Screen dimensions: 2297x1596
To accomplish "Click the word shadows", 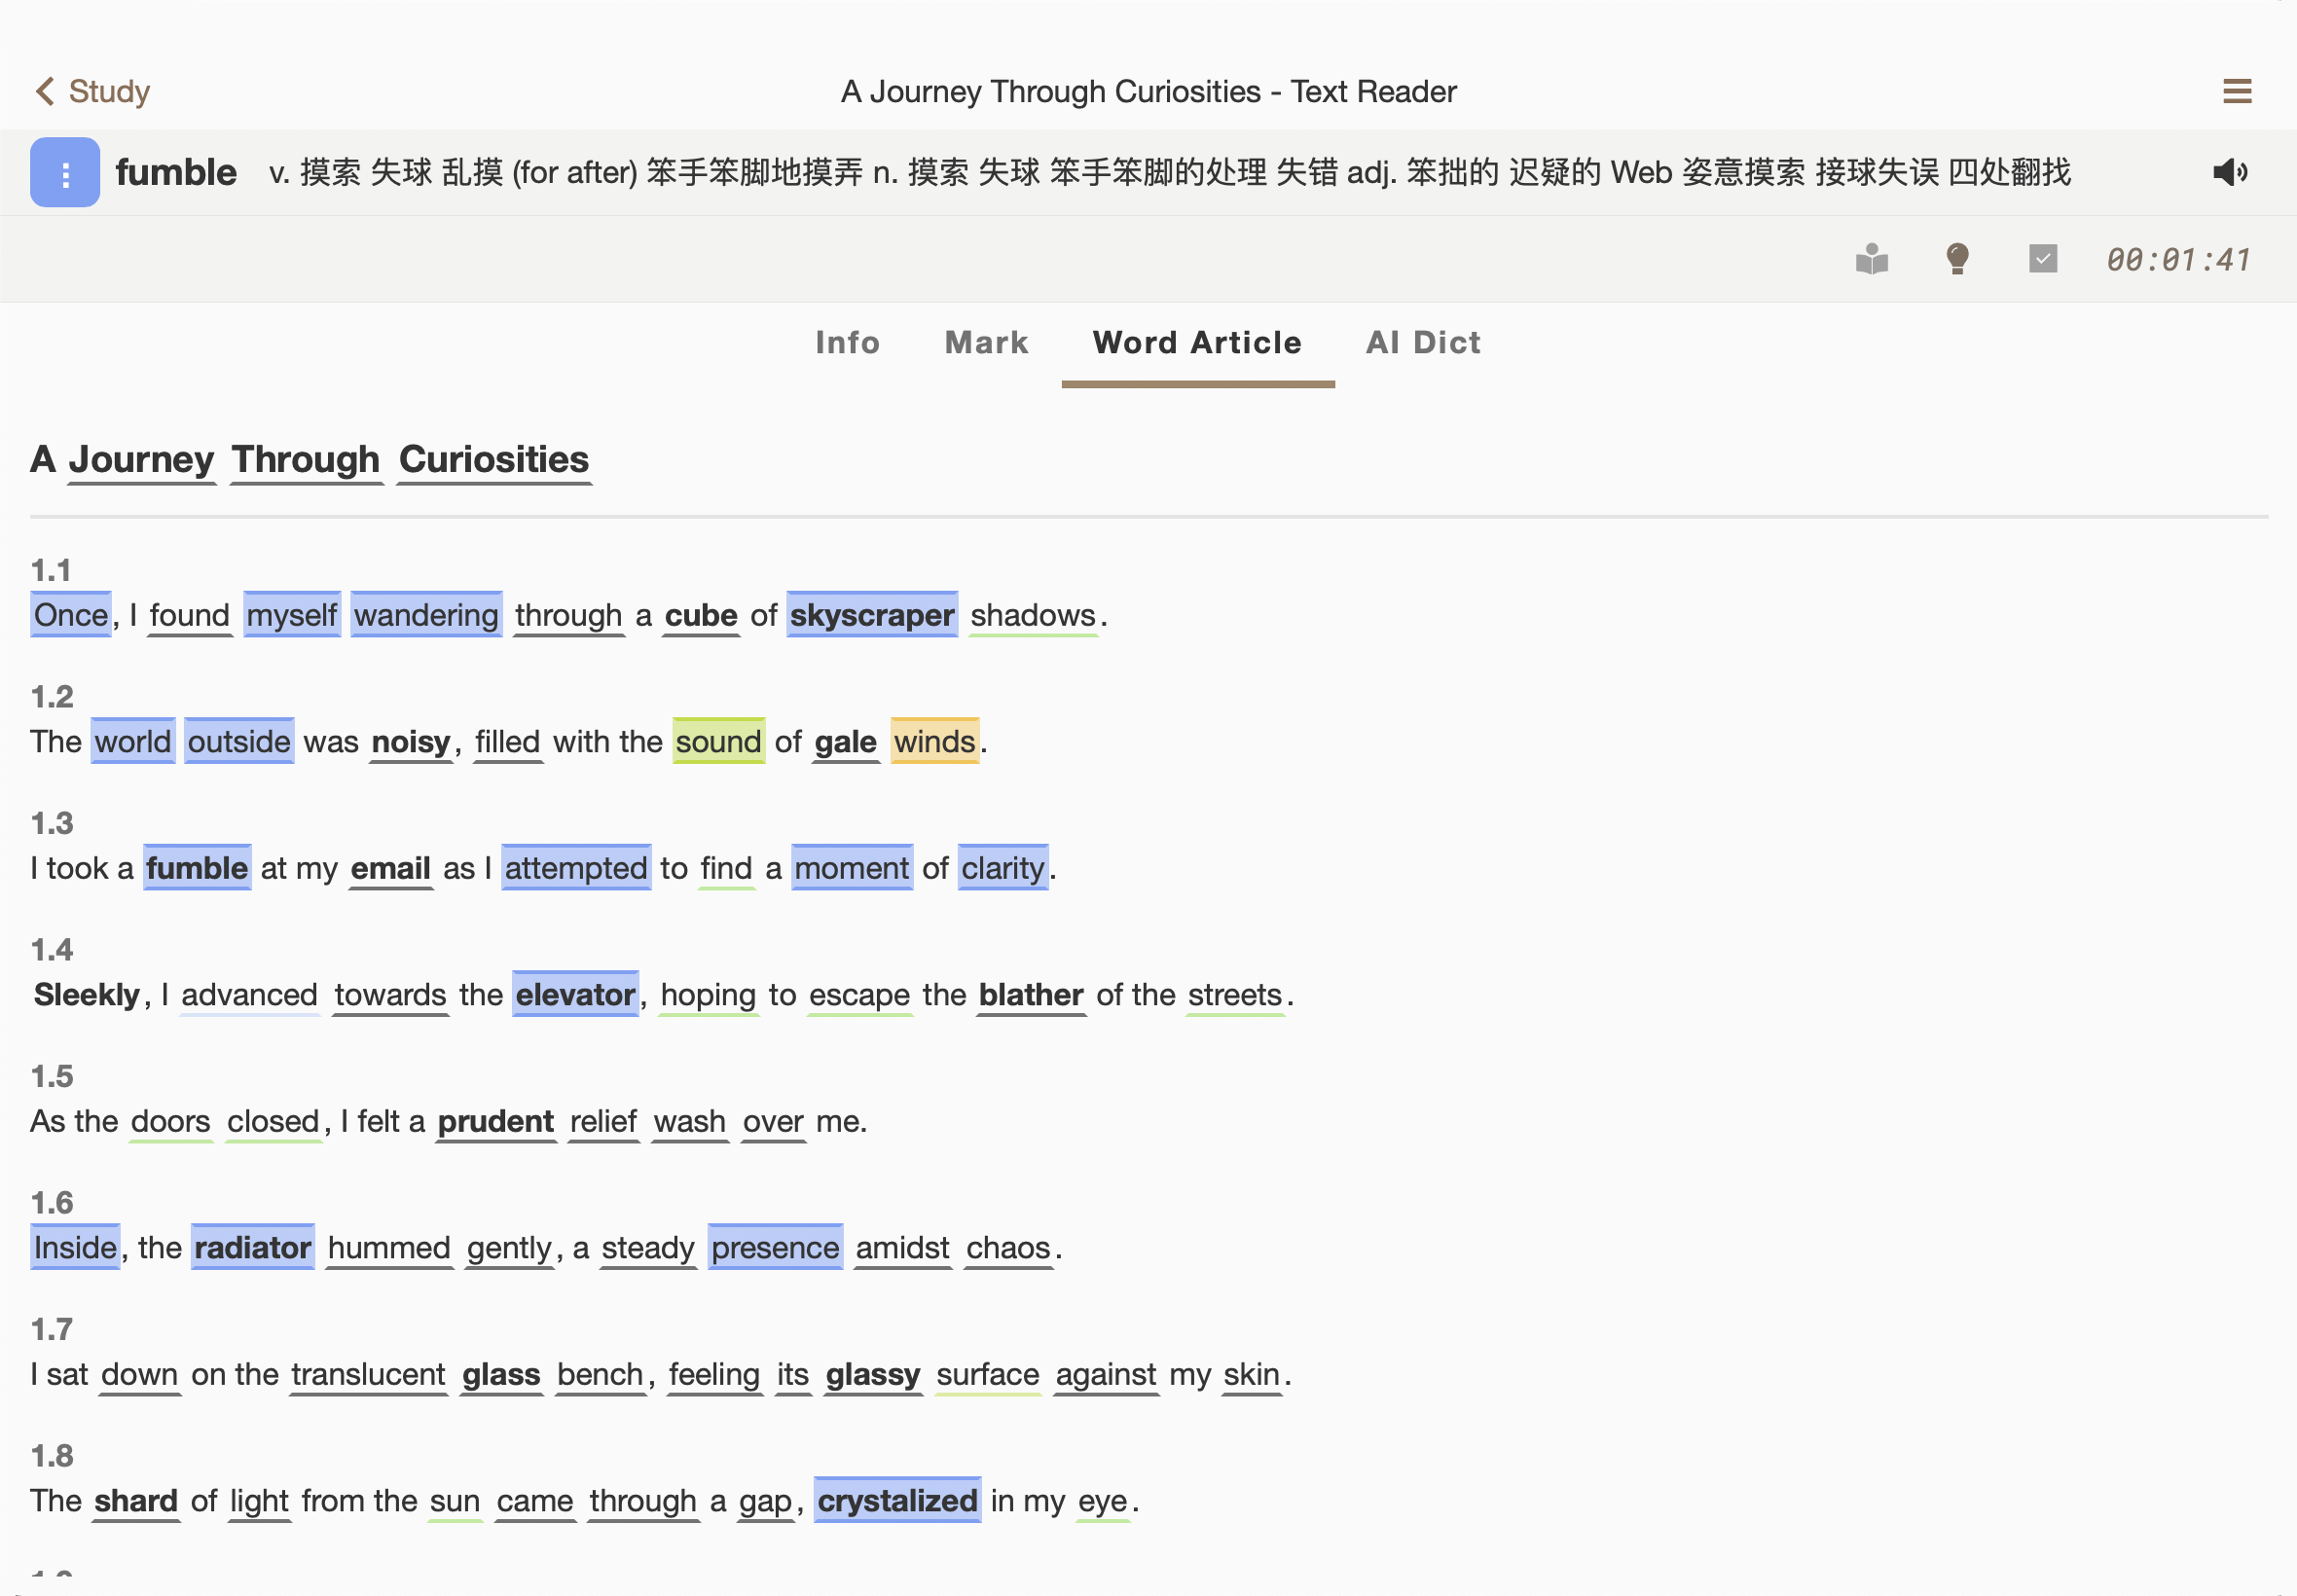I will 1033,615.
